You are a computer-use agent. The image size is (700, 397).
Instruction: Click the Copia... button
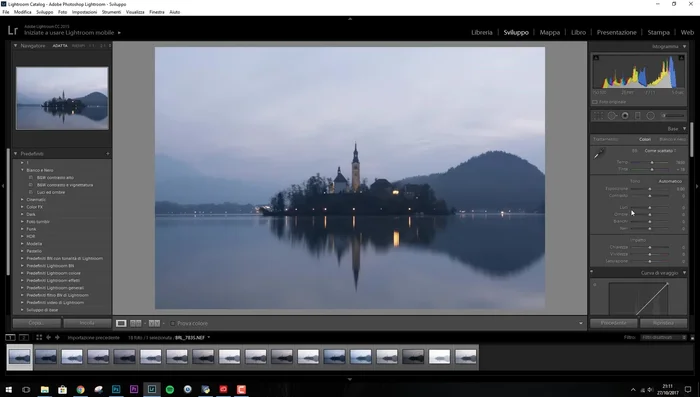[37, 323]
